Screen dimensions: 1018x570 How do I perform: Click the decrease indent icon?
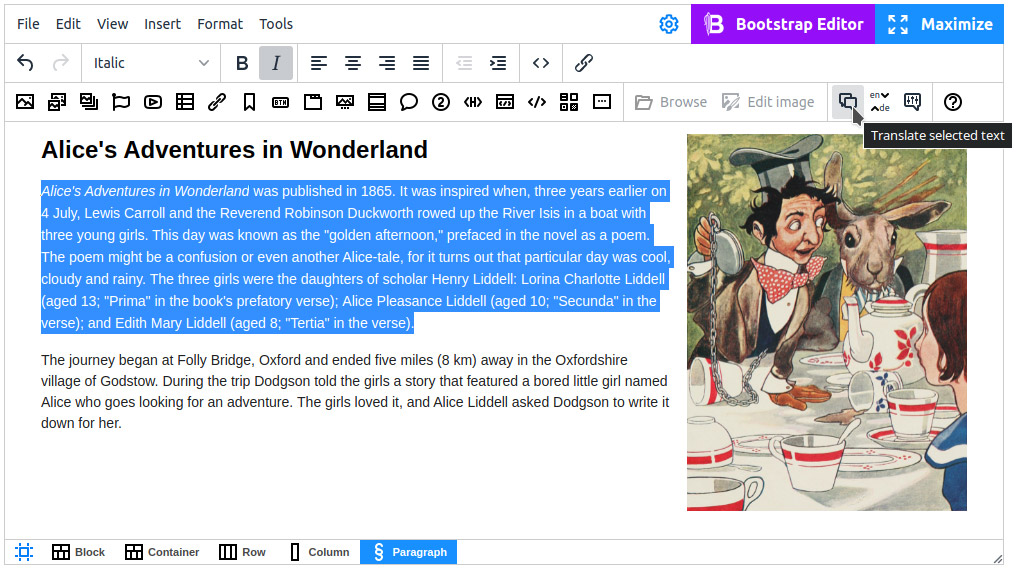(x=464, y=63)
